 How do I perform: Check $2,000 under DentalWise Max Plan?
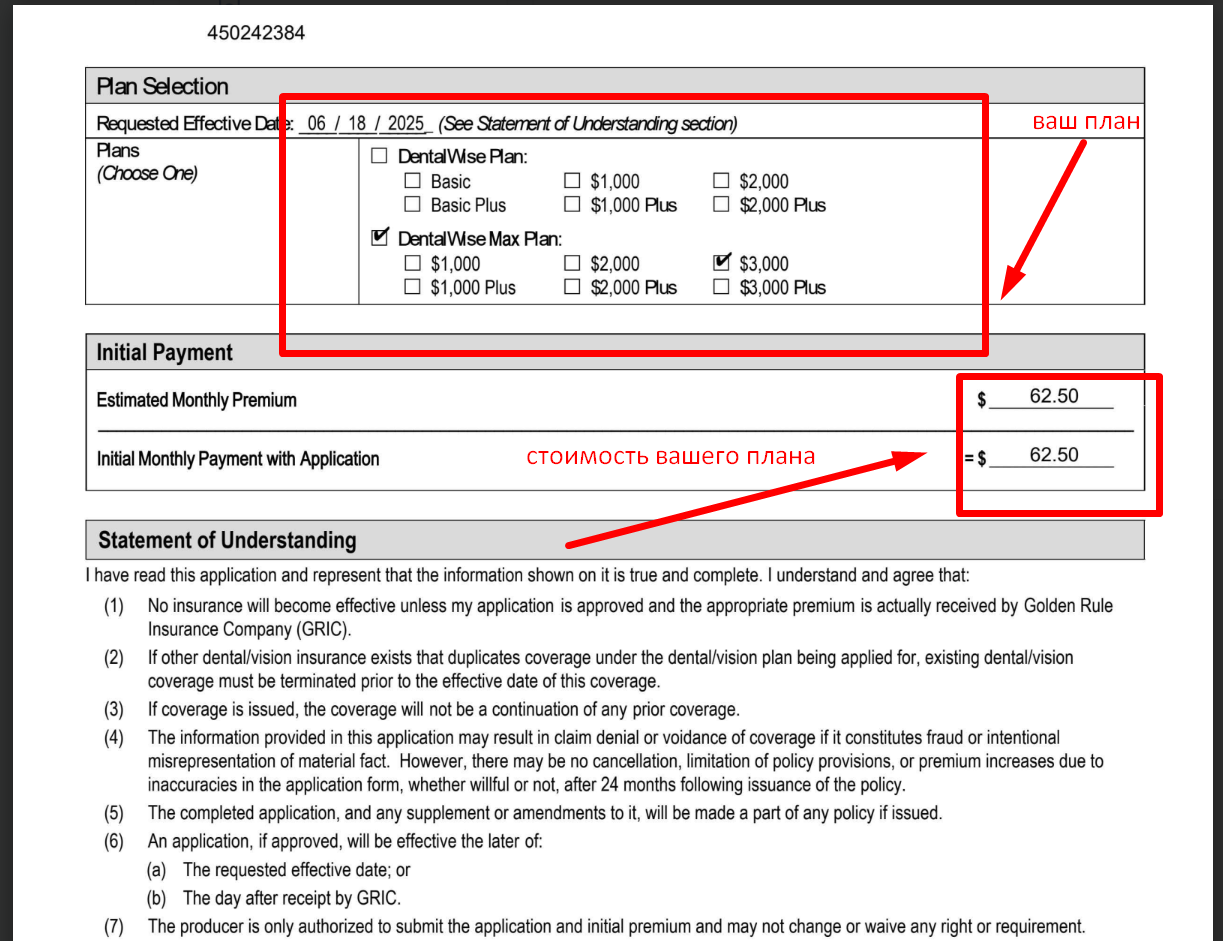click(x=572, y=264)
